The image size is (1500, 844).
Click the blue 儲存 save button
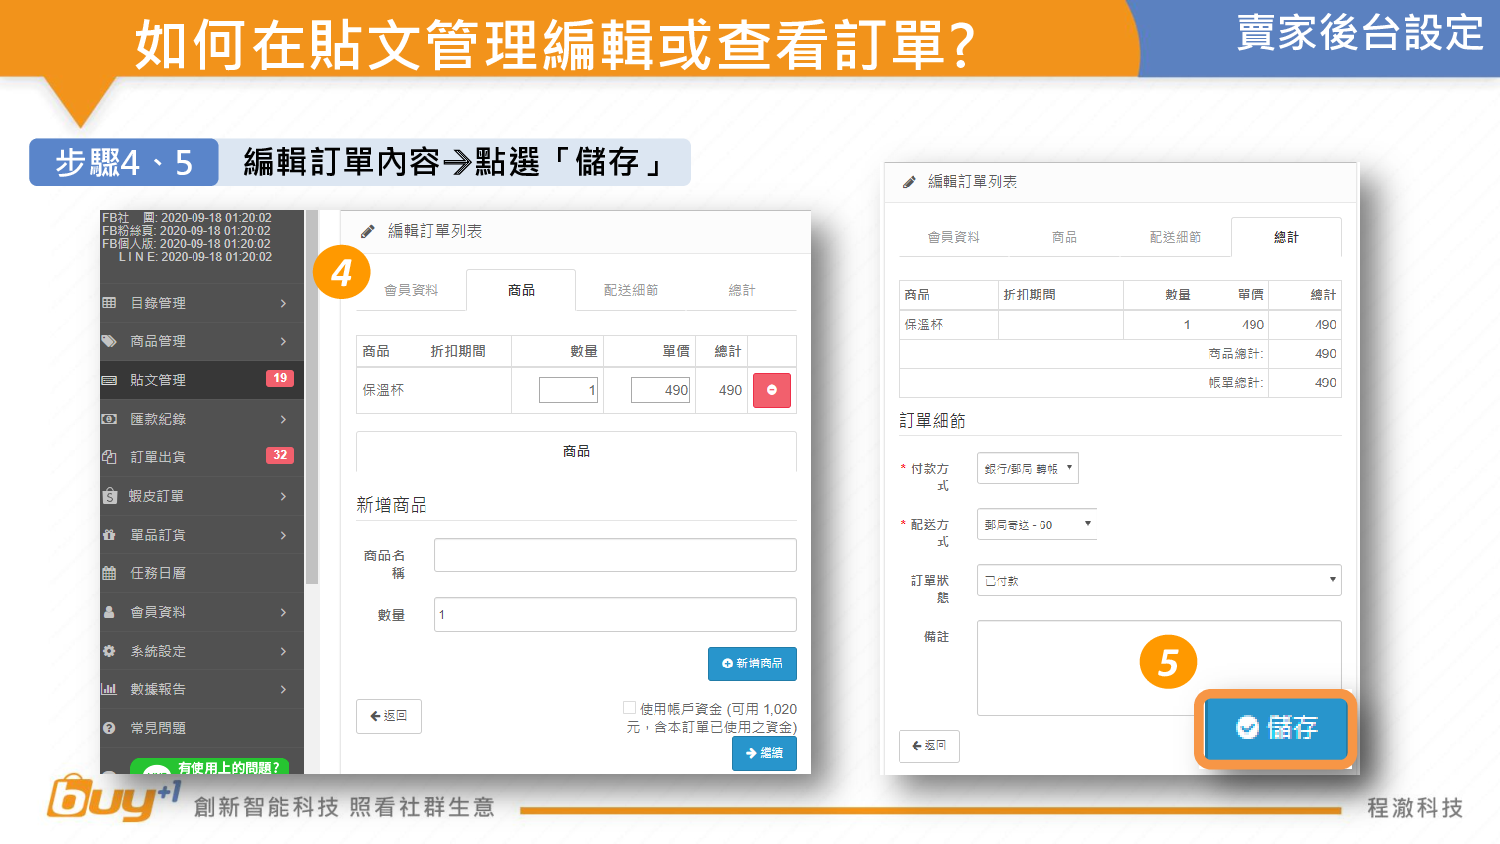point(1276,727)
